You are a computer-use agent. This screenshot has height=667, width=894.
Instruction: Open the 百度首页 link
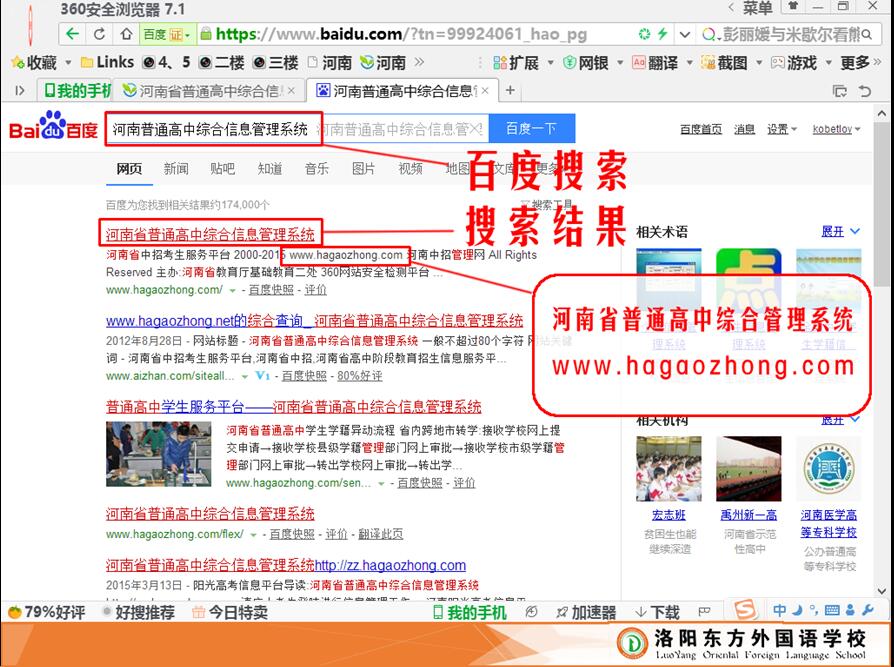pos(701,129)
